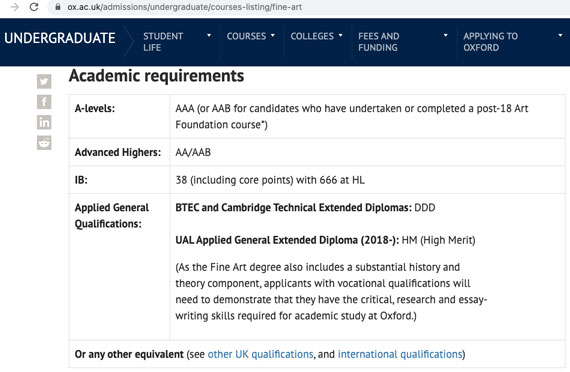Share page via Reddit icon

click(x=44, y=143)
